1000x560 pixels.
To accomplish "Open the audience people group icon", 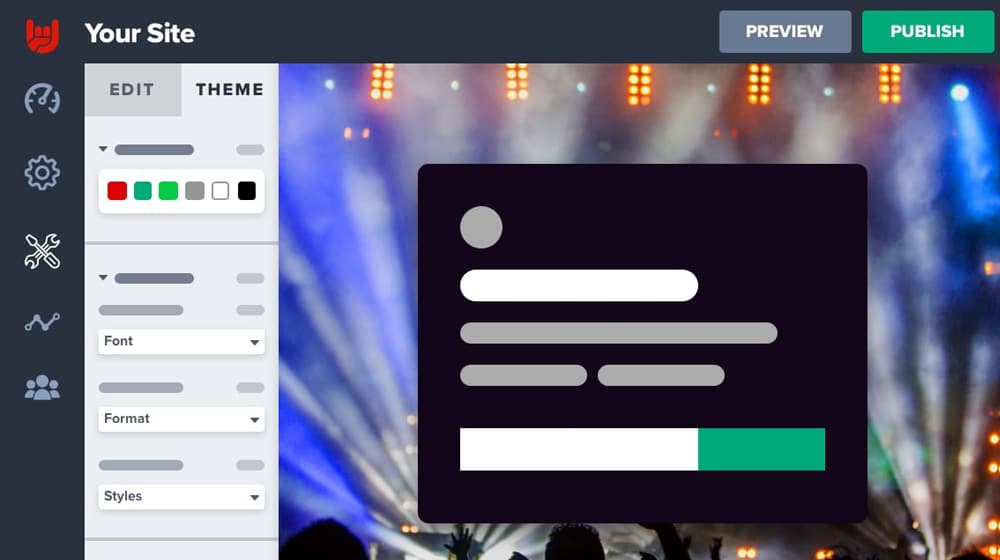I will pyautogui.click(x=43, y=388).
